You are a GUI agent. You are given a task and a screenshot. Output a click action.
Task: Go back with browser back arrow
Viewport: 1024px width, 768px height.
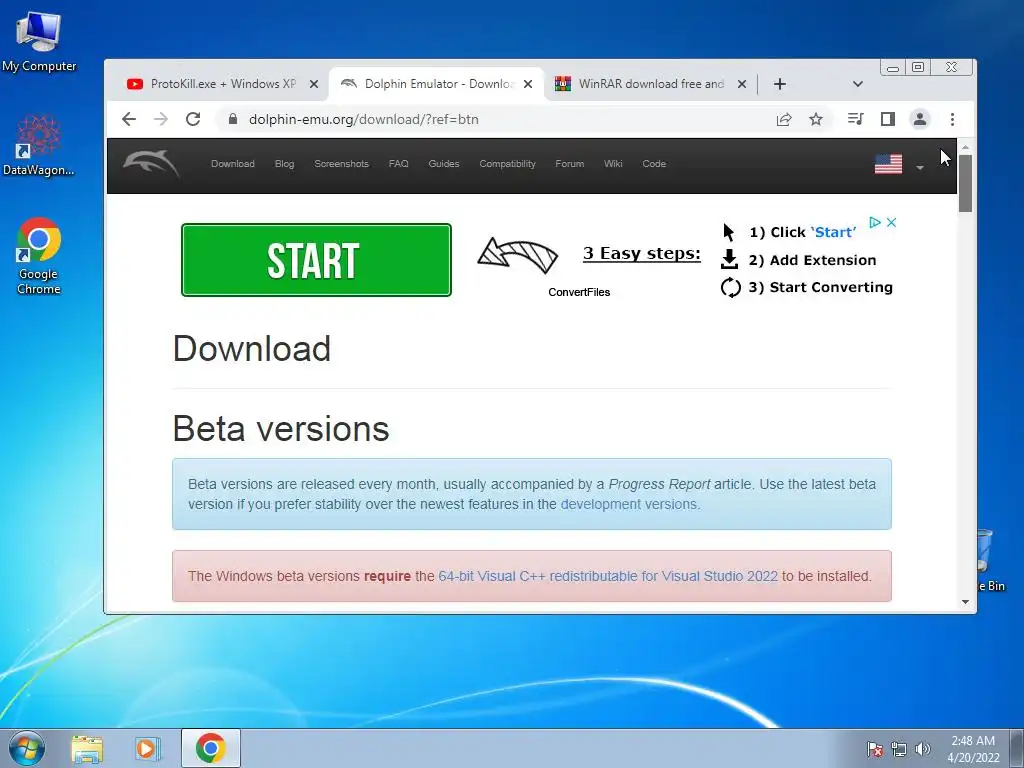(x=129, y=119)
